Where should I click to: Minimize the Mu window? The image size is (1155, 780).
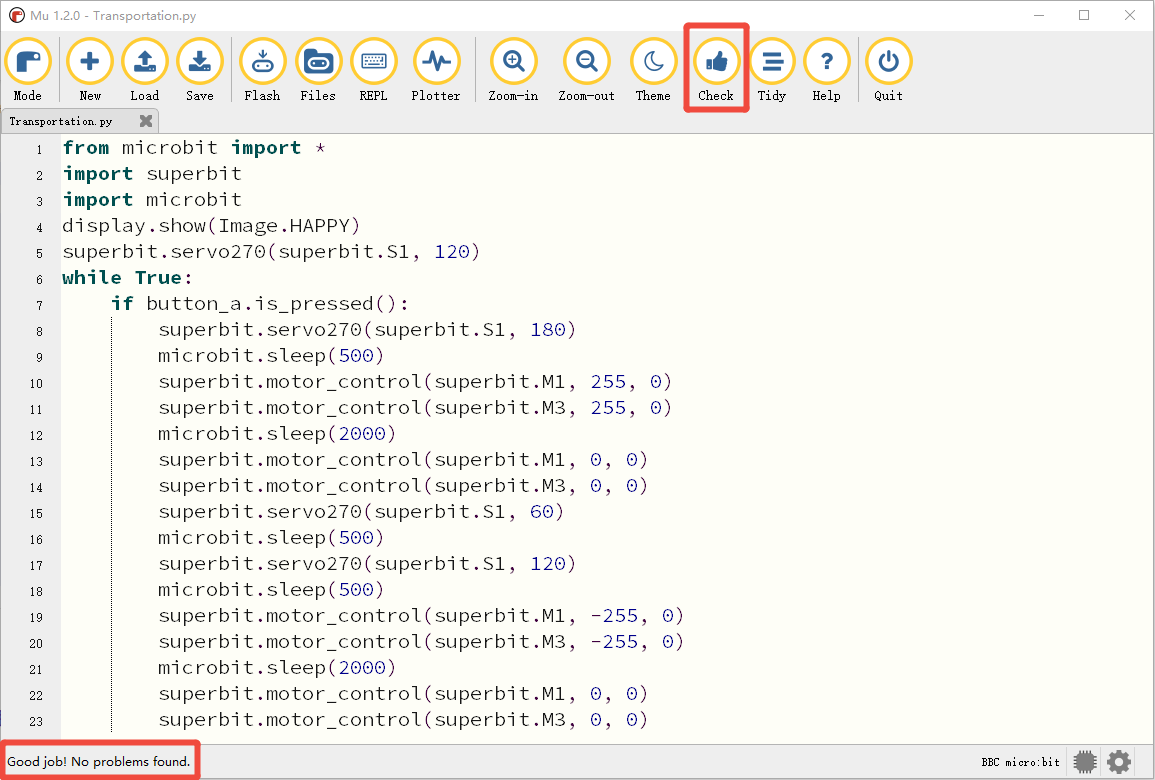[x=1039, y=15]
